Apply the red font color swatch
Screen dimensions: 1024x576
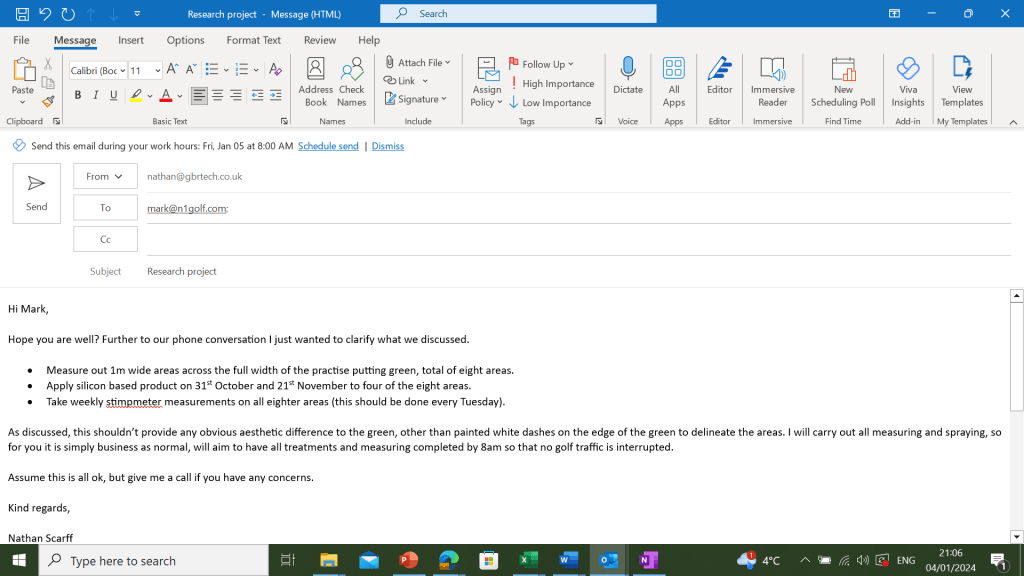(x=166, y=96)
